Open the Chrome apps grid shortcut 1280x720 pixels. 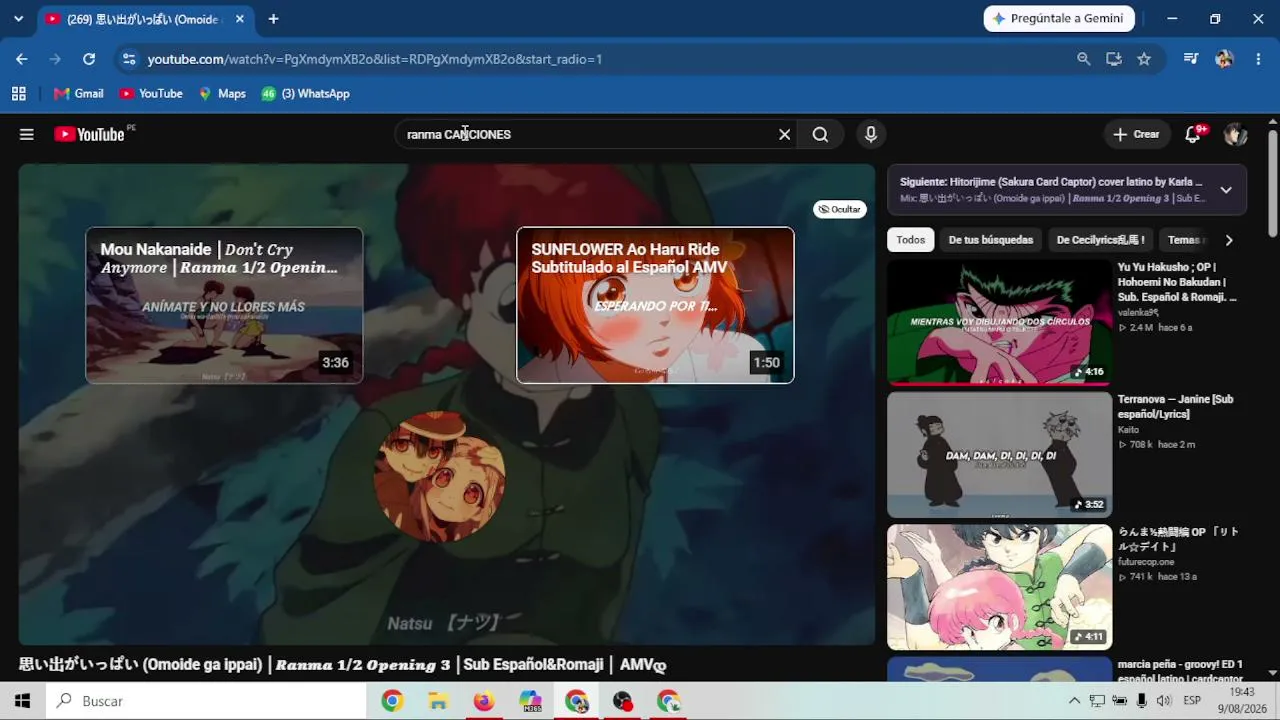(x=18, y=94)
